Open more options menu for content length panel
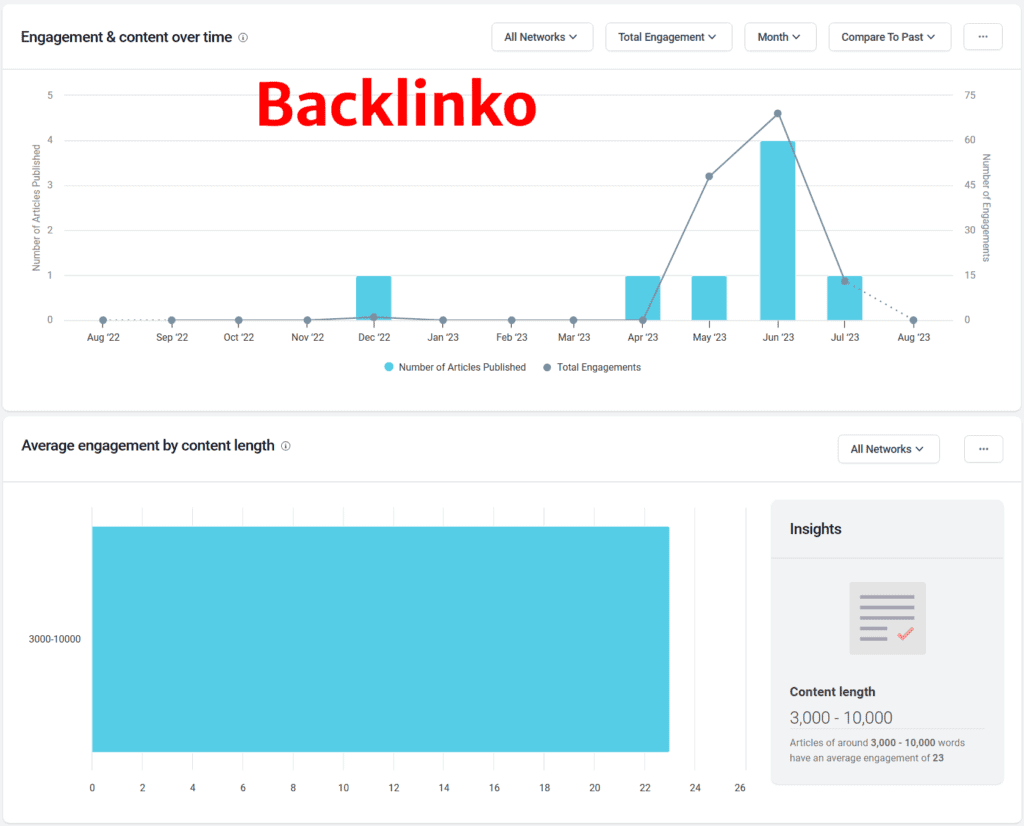 [982, 449]
